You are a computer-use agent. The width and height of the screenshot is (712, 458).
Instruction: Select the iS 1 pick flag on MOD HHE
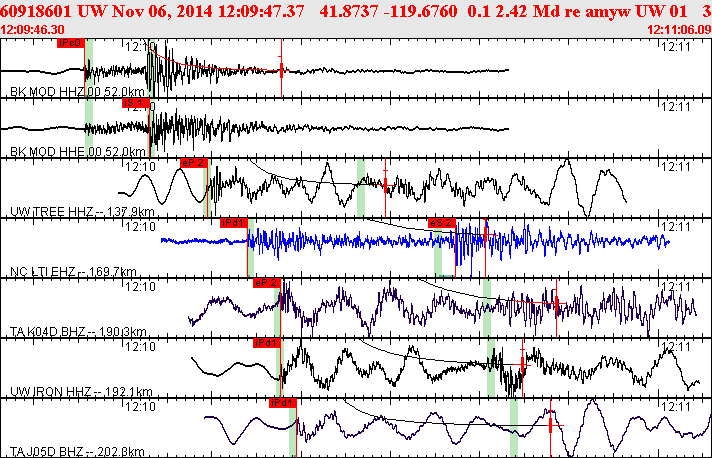135,103
